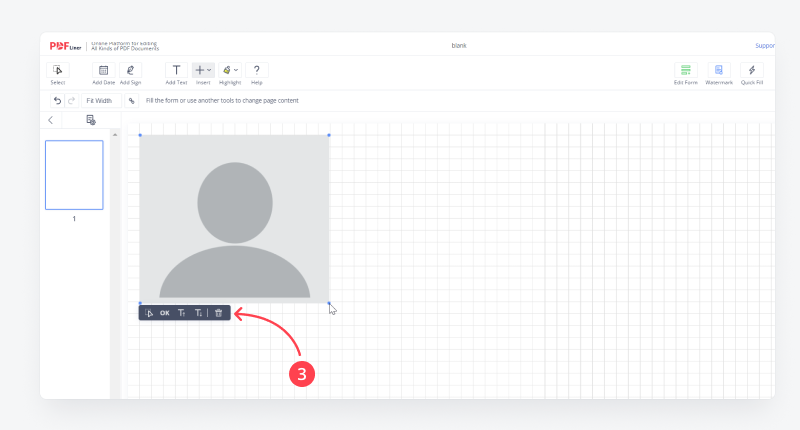Redo the undone action
The height and width of the screenshot is (430, 800).
71,100
